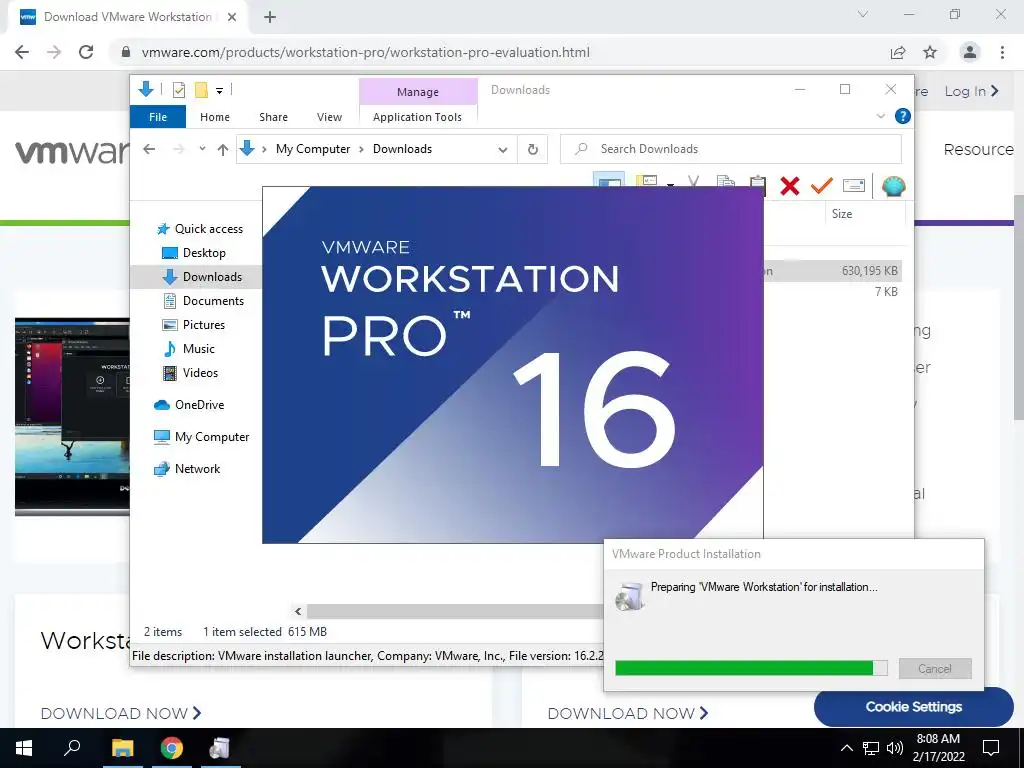Expand the address bar history dropdown
Viewport: 1024px width, 768px height.
pos(503,150)
